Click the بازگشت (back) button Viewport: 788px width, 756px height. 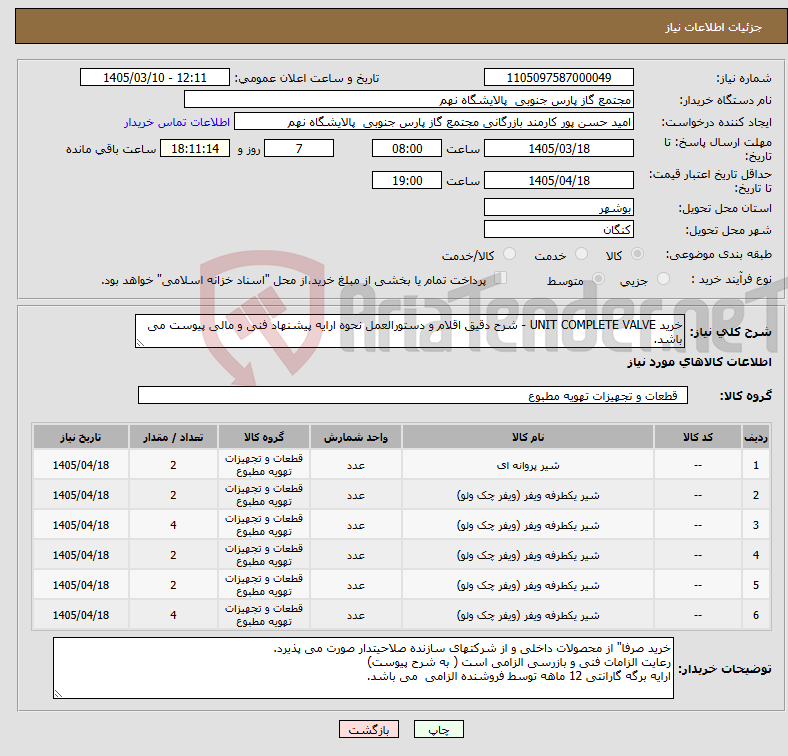[369, 729]
